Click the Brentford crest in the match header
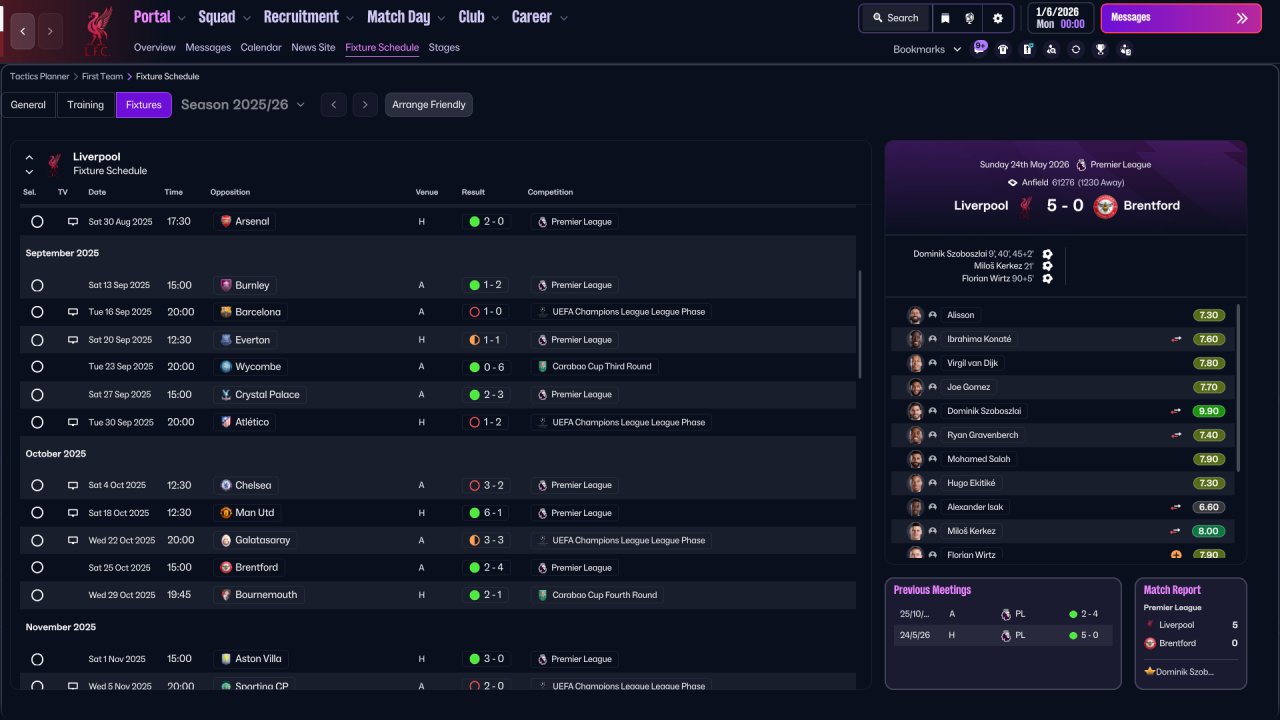 [1105, 206]
